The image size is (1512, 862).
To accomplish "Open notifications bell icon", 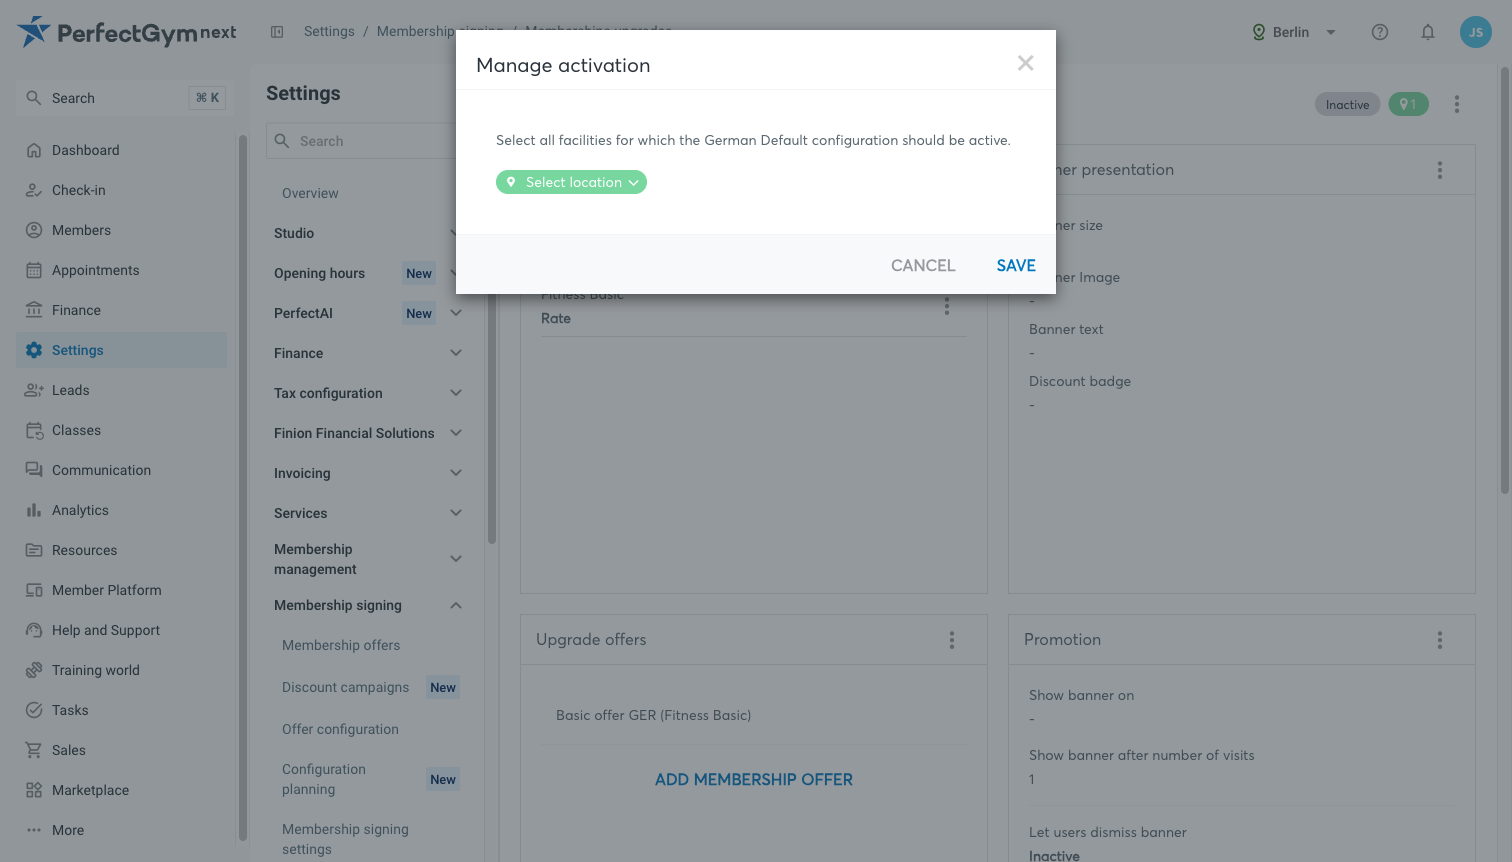I will [x=1428, y=32].
